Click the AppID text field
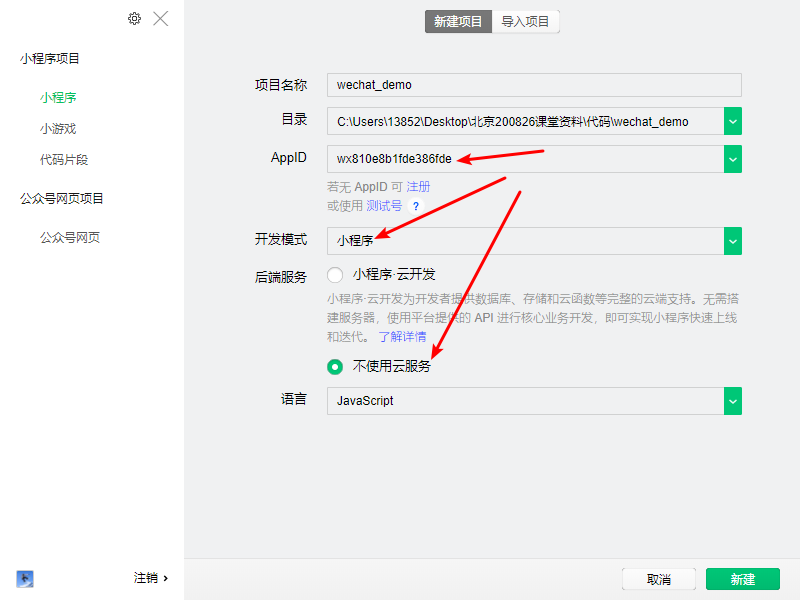The width and height of the screenshot is (800, 600). [526, 159]
